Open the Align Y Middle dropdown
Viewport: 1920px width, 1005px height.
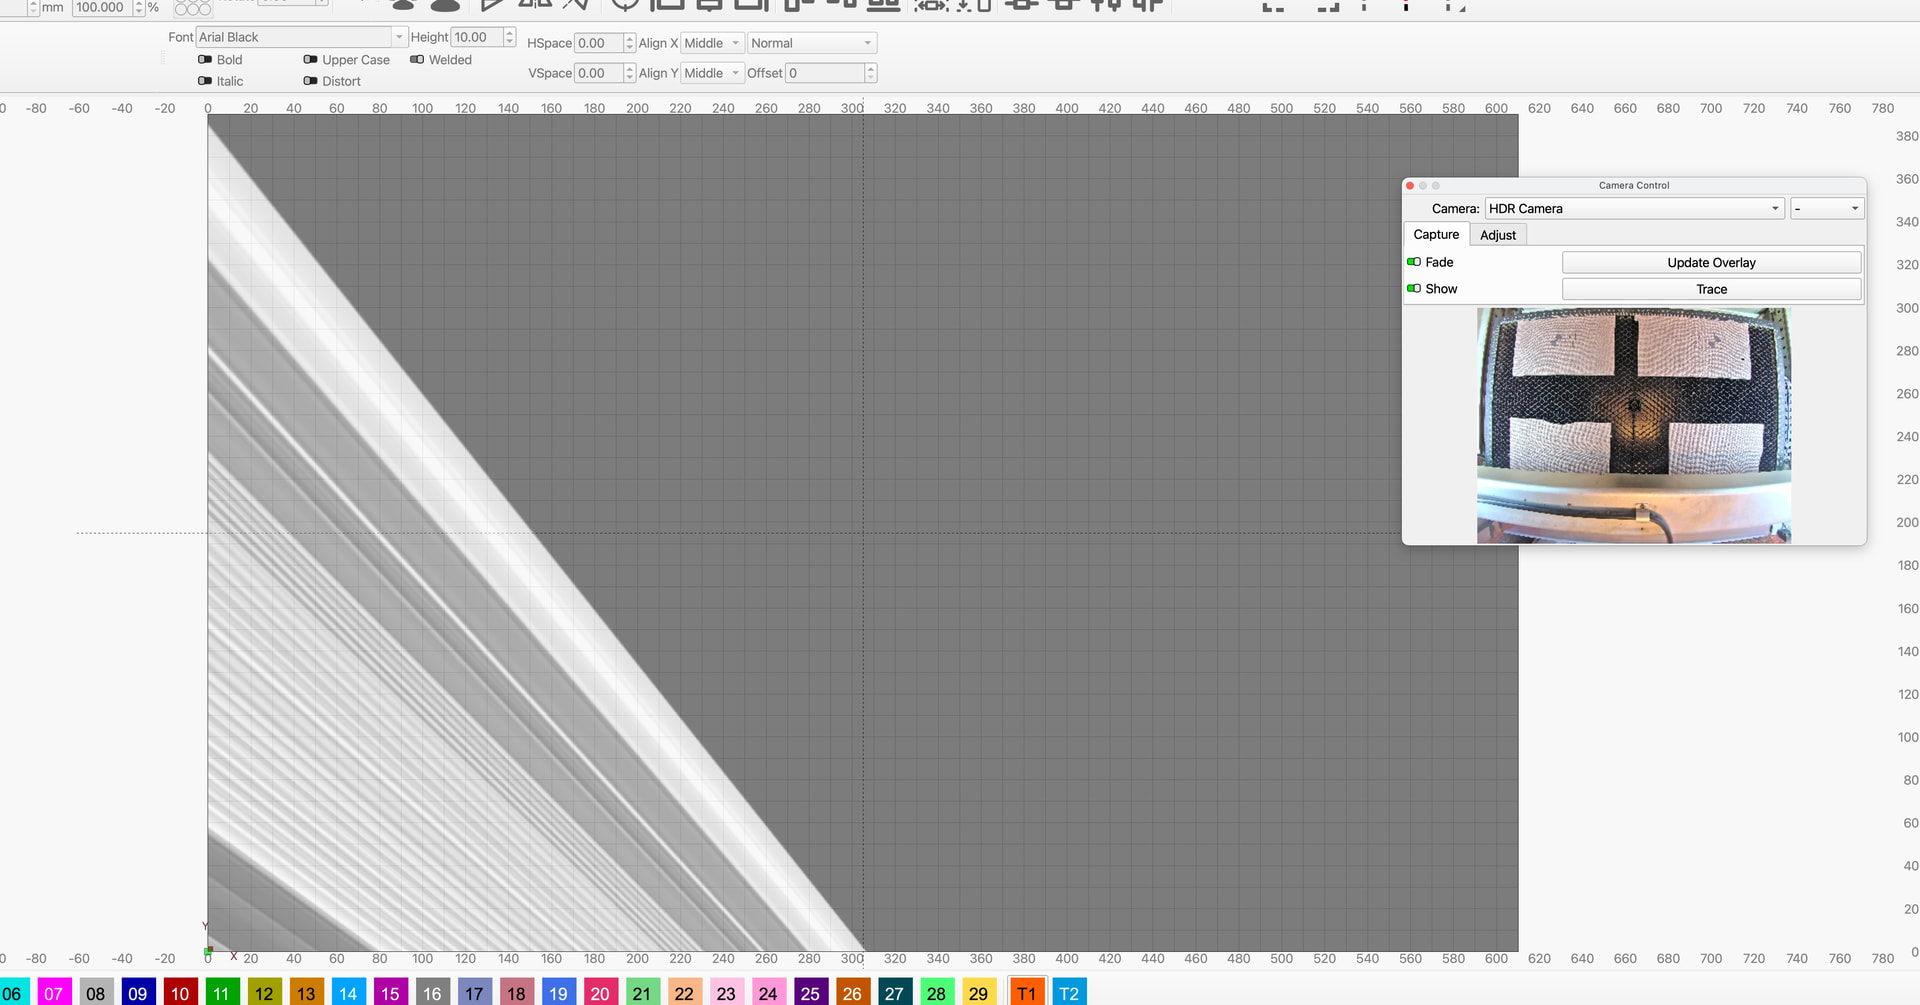(712, 73)
